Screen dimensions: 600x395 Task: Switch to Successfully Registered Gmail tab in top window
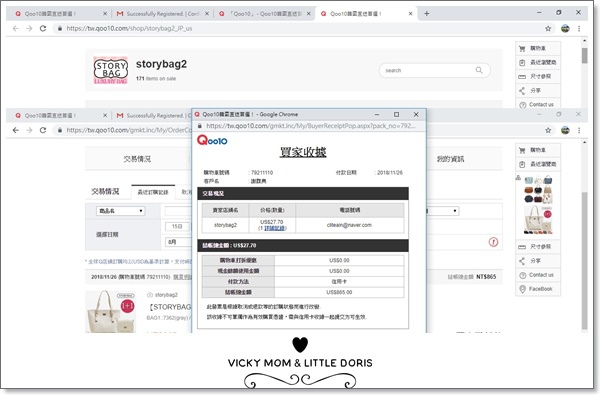(163, 14)
